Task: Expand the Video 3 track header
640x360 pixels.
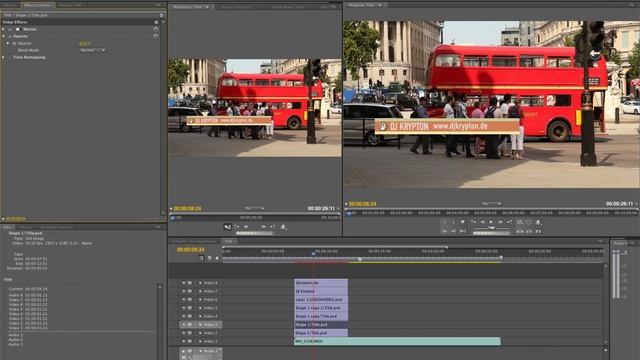Action: (200, 324)
